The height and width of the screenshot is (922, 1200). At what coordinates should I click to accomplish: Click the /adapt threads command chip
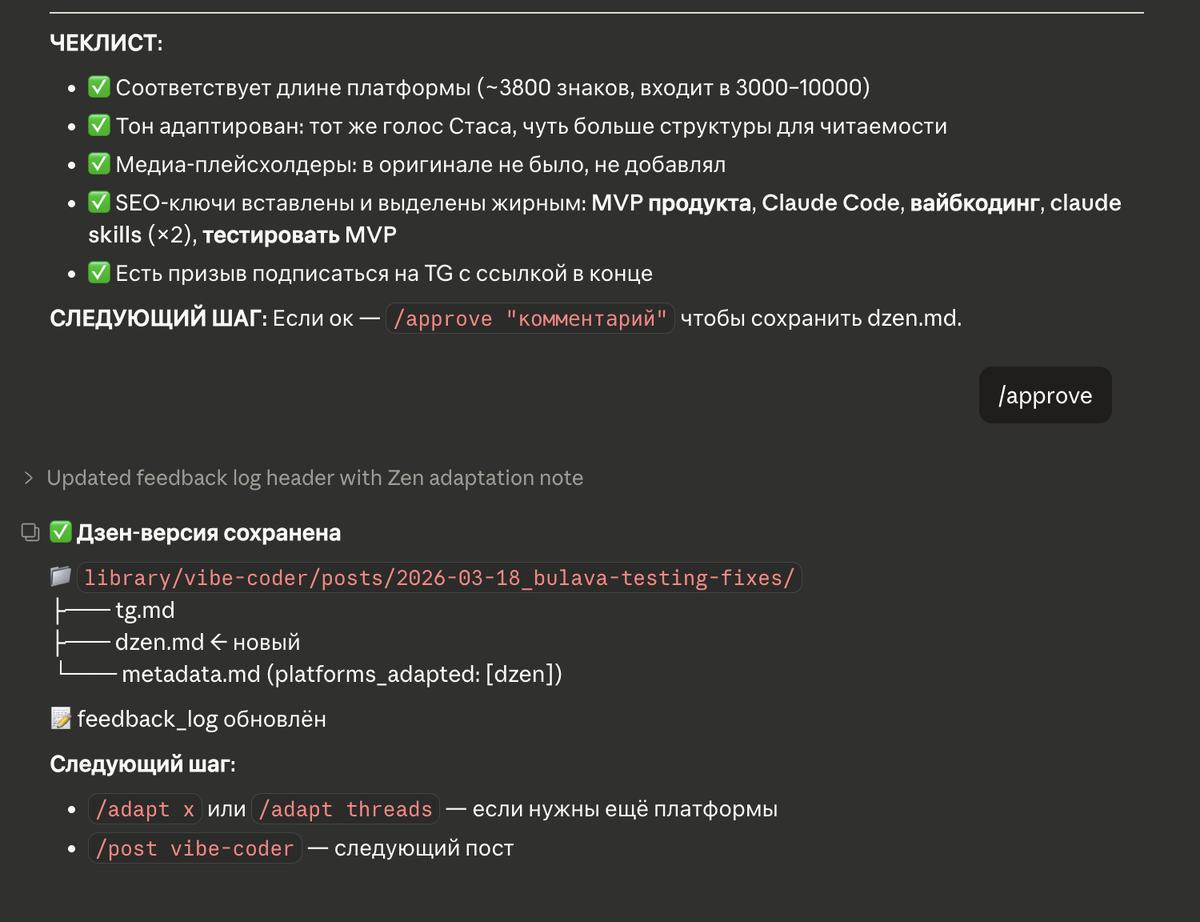(345, 809)
